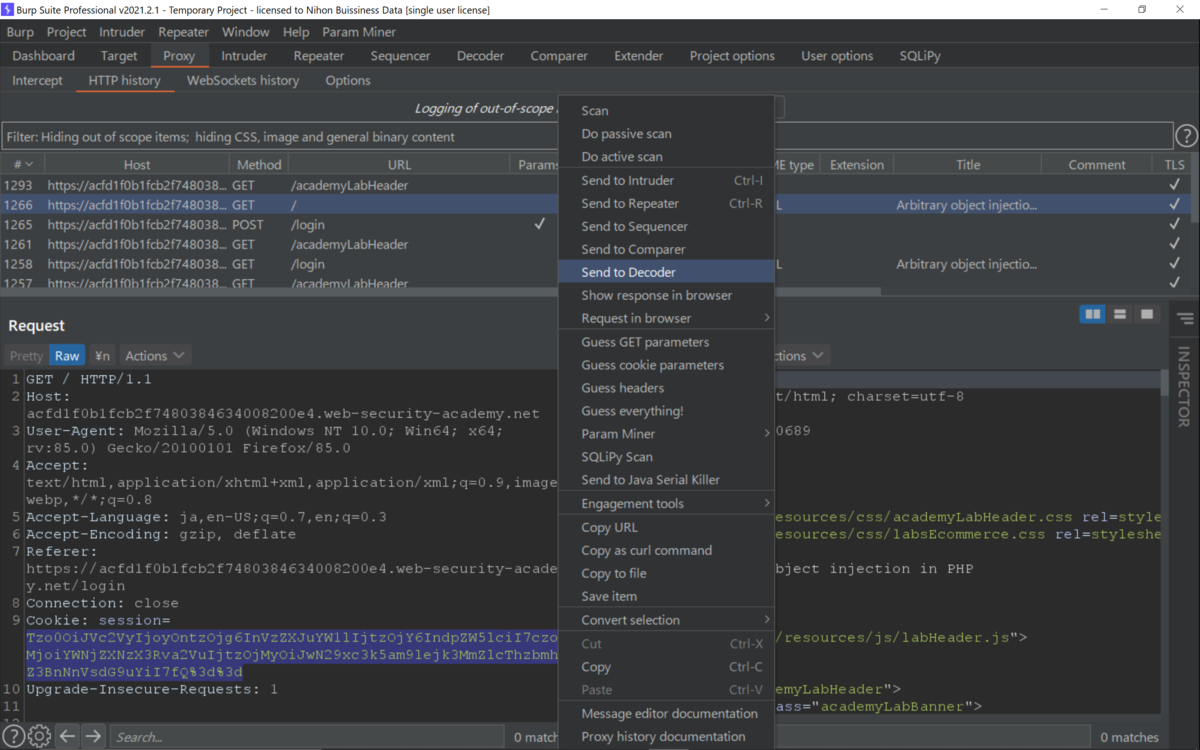This screenshot has width=1200, height=750.
Task: Open the Inspector hamburger menu icon
Action: (1185, 319)
